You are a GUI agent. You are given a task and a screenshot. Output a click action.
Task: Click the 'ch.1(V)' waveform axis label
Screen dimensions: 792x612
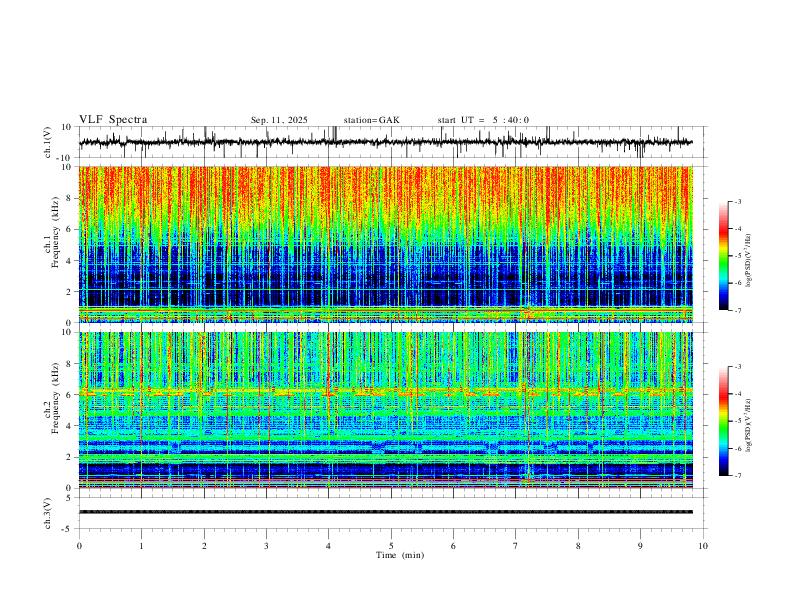tap(48, 142)
